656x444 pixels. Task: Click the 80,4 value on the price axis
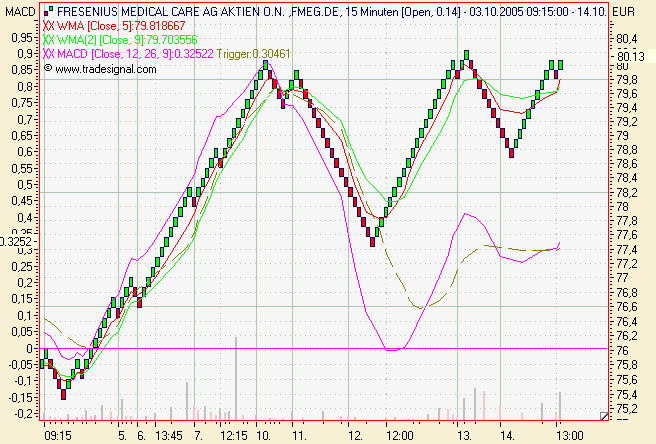point(627,39)
